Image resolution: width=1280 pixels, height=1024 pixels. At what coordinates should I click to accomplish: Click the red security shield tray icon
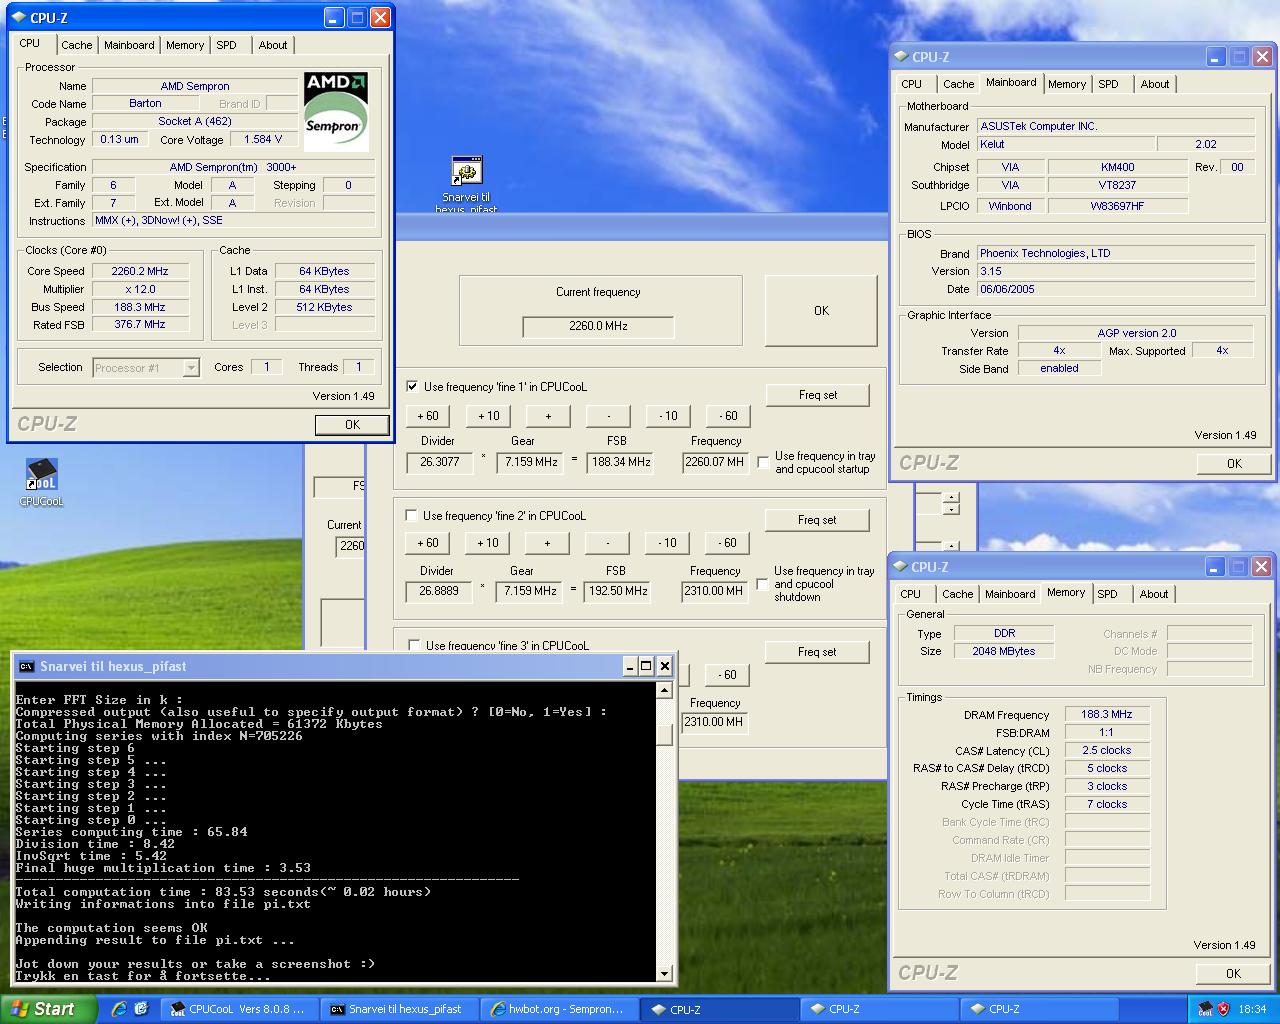coord(1224,1009)
